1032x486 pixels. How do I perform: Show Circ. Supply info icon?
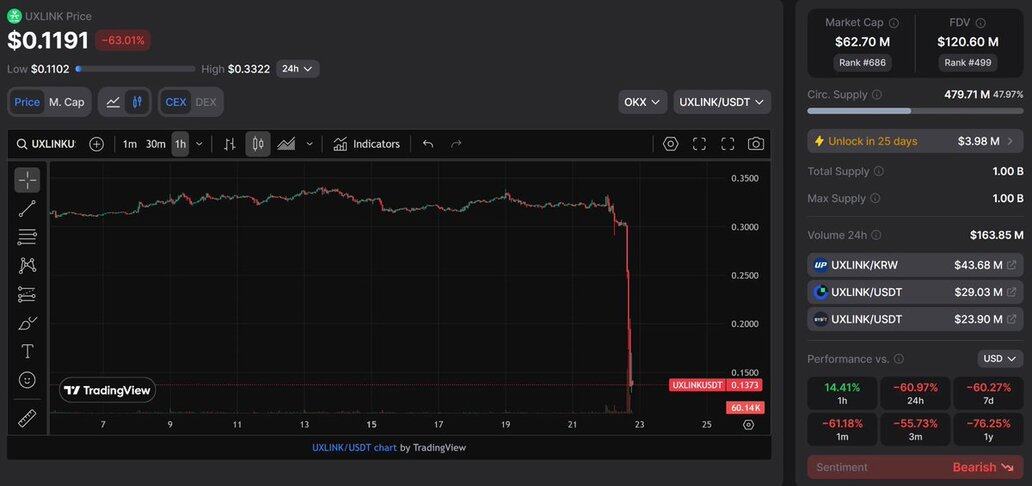pyautogui.click(x=877, y=95)
